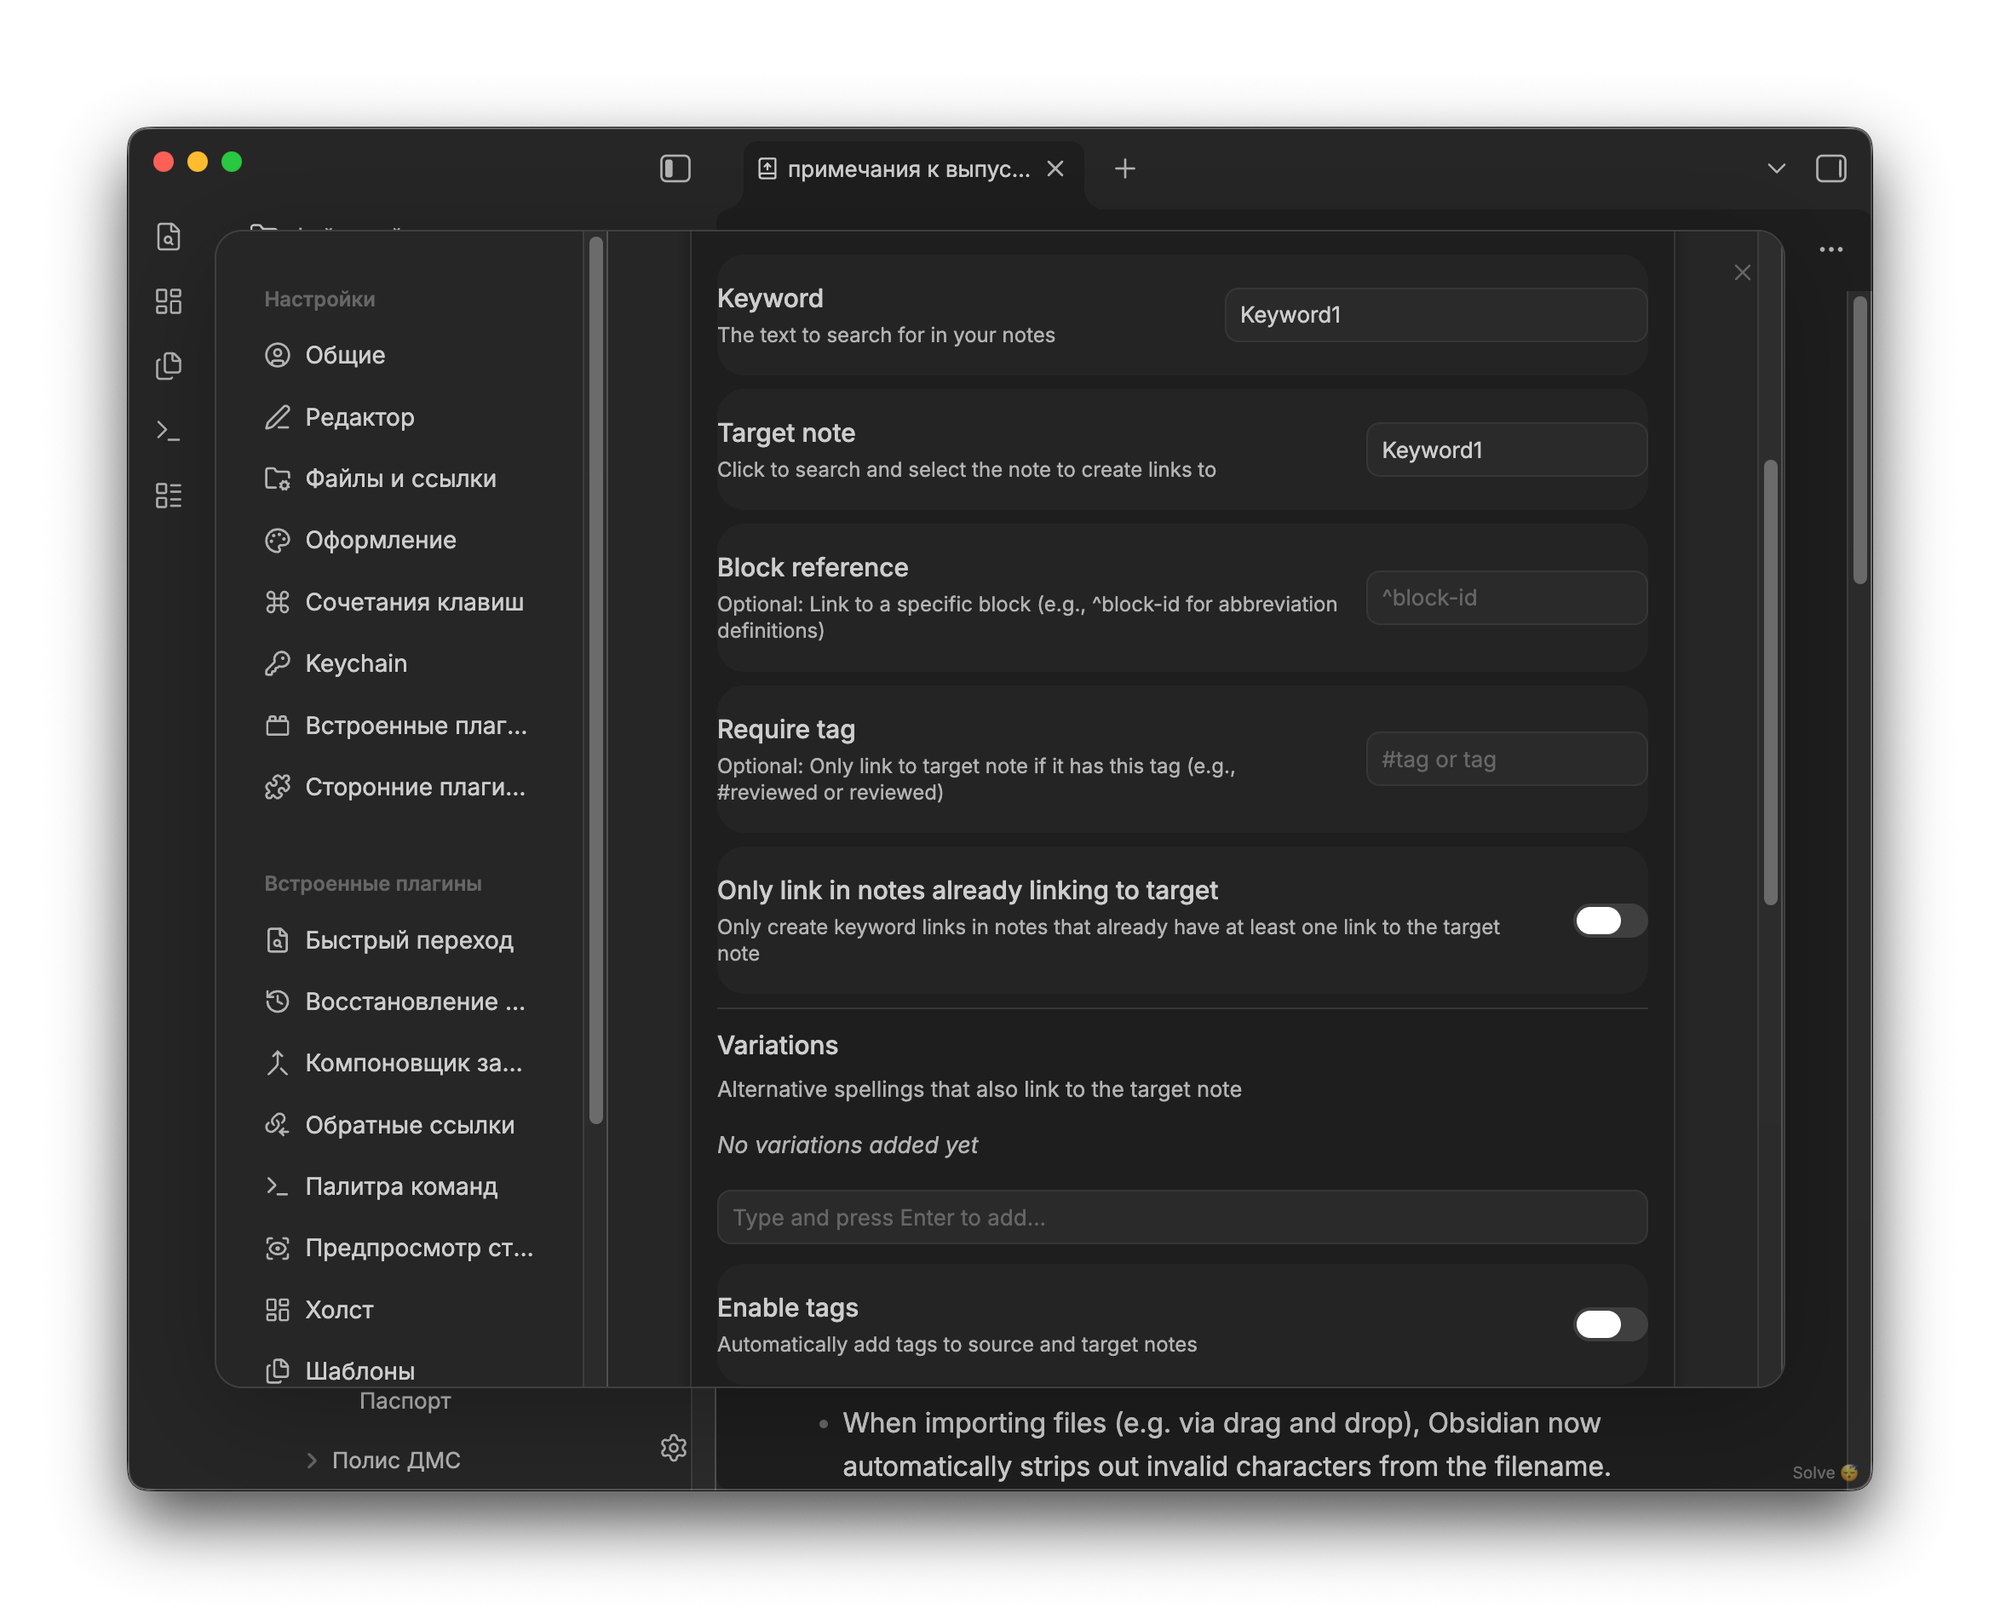Toggle right sidebar panel icon
This screenshot has width=2000, height=1618.
pyautogui.click(x=1830, y=169)
